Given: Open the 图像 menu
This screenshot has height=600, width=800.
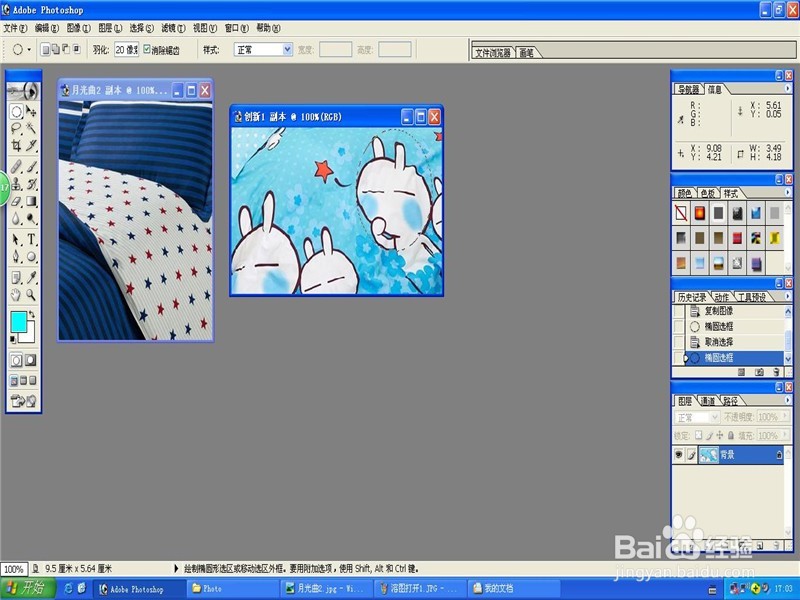Looking at the screenshot, I should pos(78,28).
